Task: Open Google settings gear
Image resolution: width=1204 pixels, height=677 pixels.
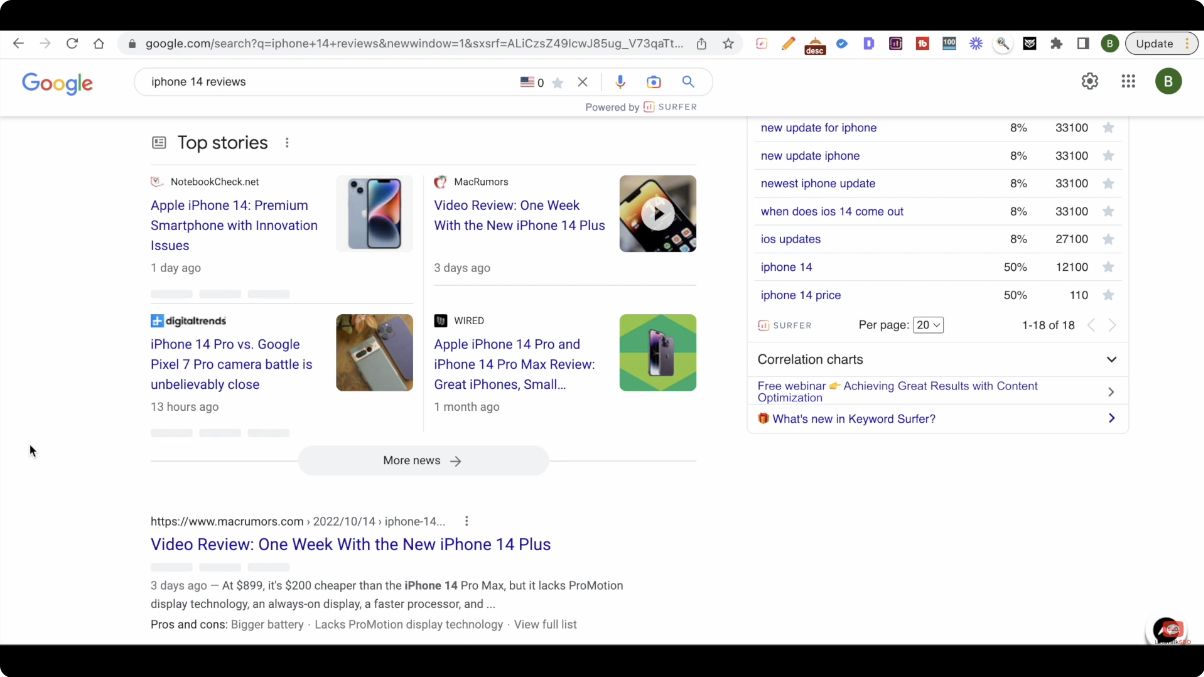Action: pyautogui.click(x=1090, y=81)
